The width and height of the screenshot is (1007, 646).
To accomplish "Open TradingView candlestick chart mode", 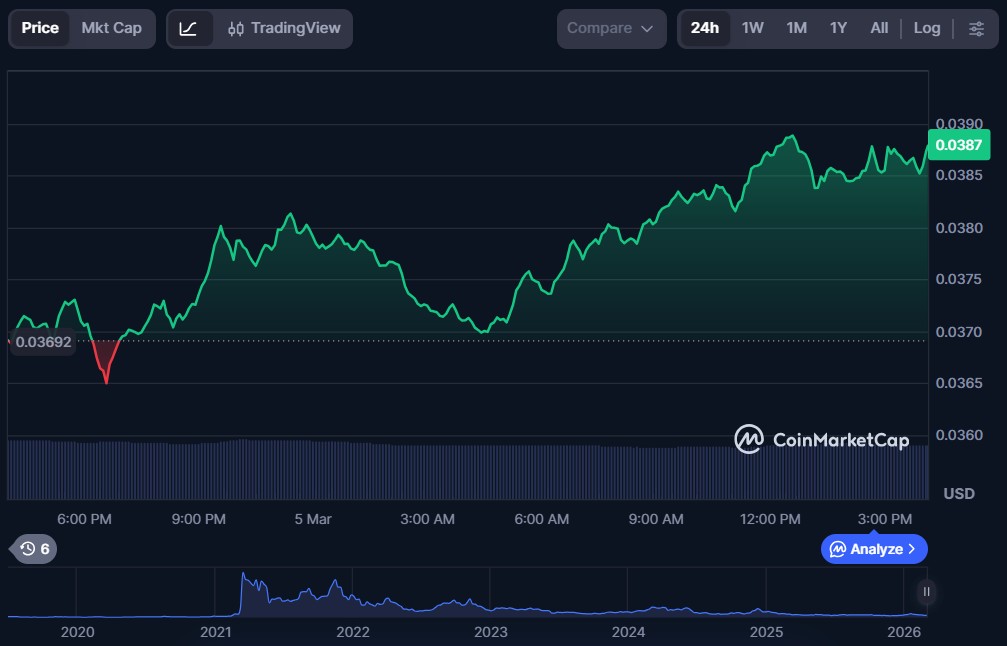I will tap(284, 28).
